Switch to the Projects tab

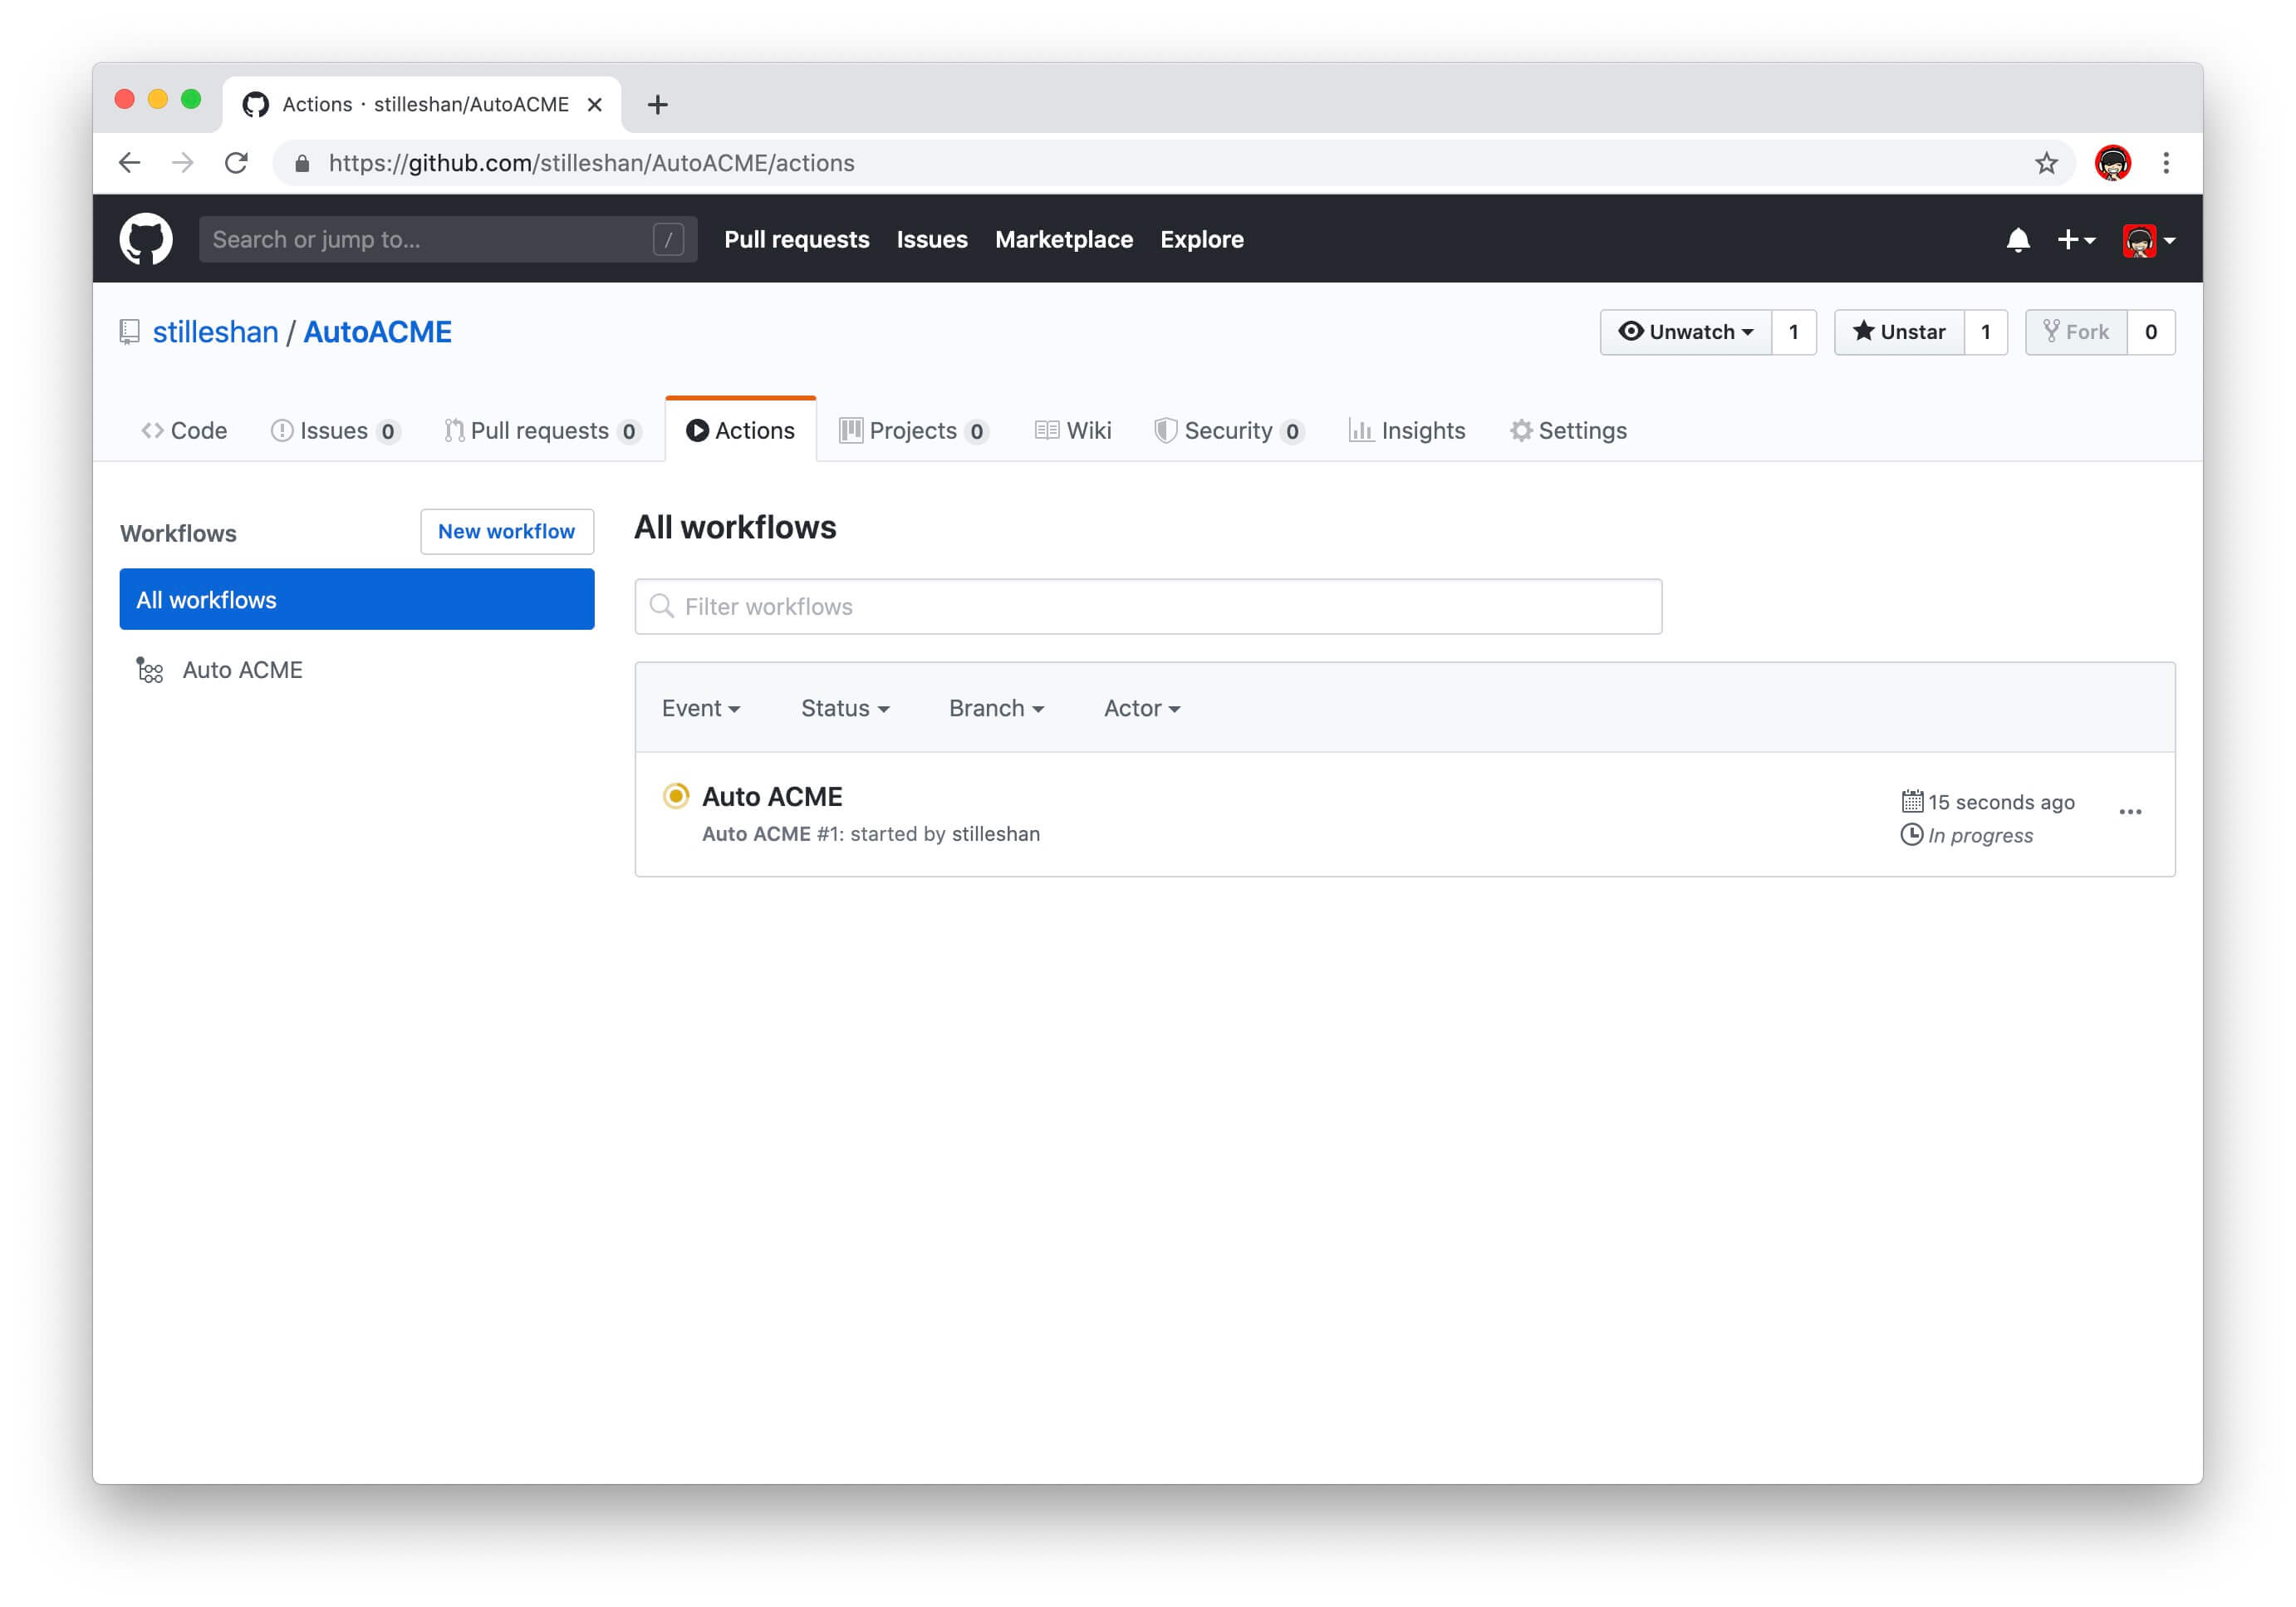point(914,431)
